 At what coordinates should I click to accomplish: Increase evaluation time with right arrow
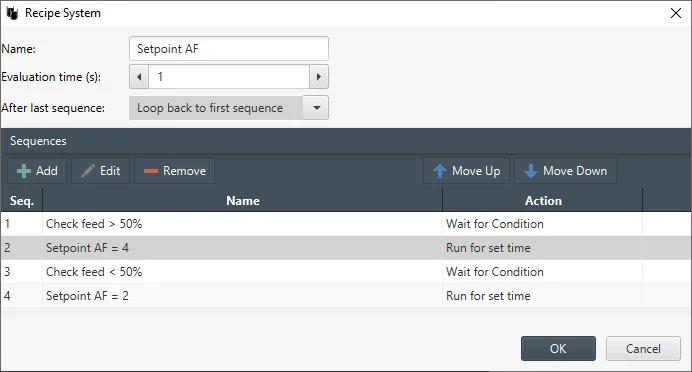point(319,77)
